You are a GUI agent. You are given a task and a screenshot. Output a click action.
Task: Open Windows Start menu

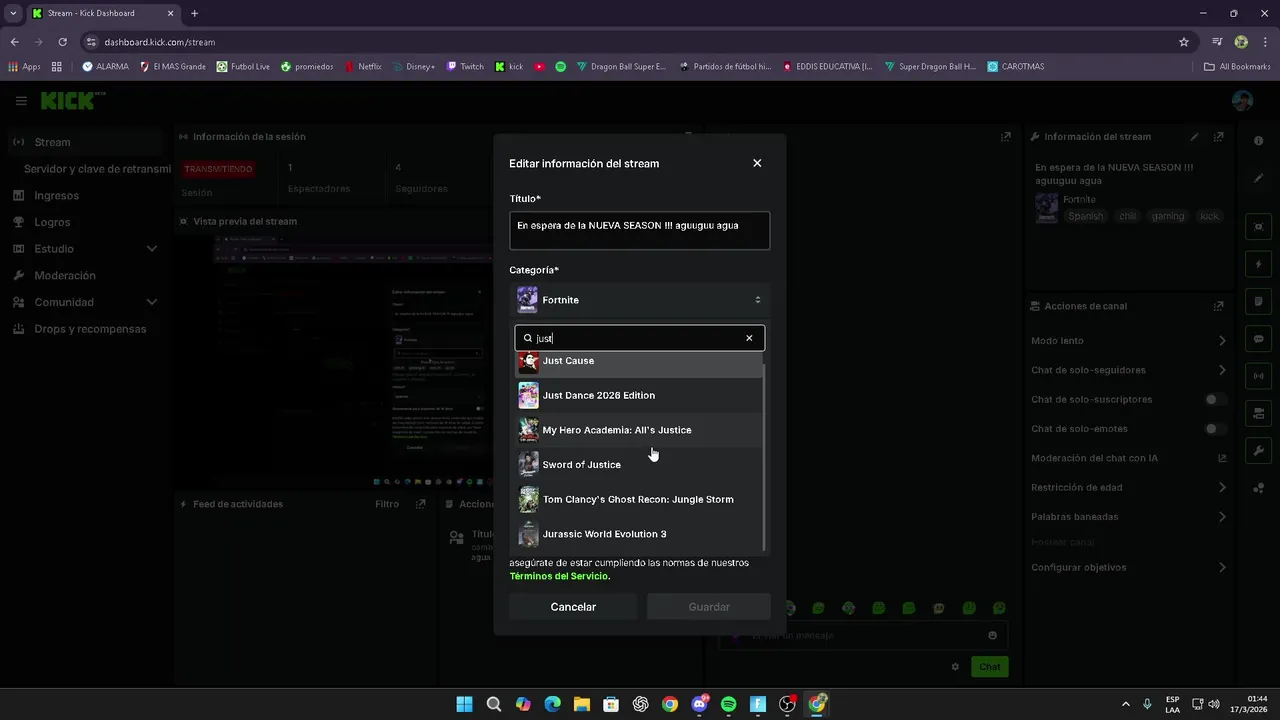pos(464,704)
